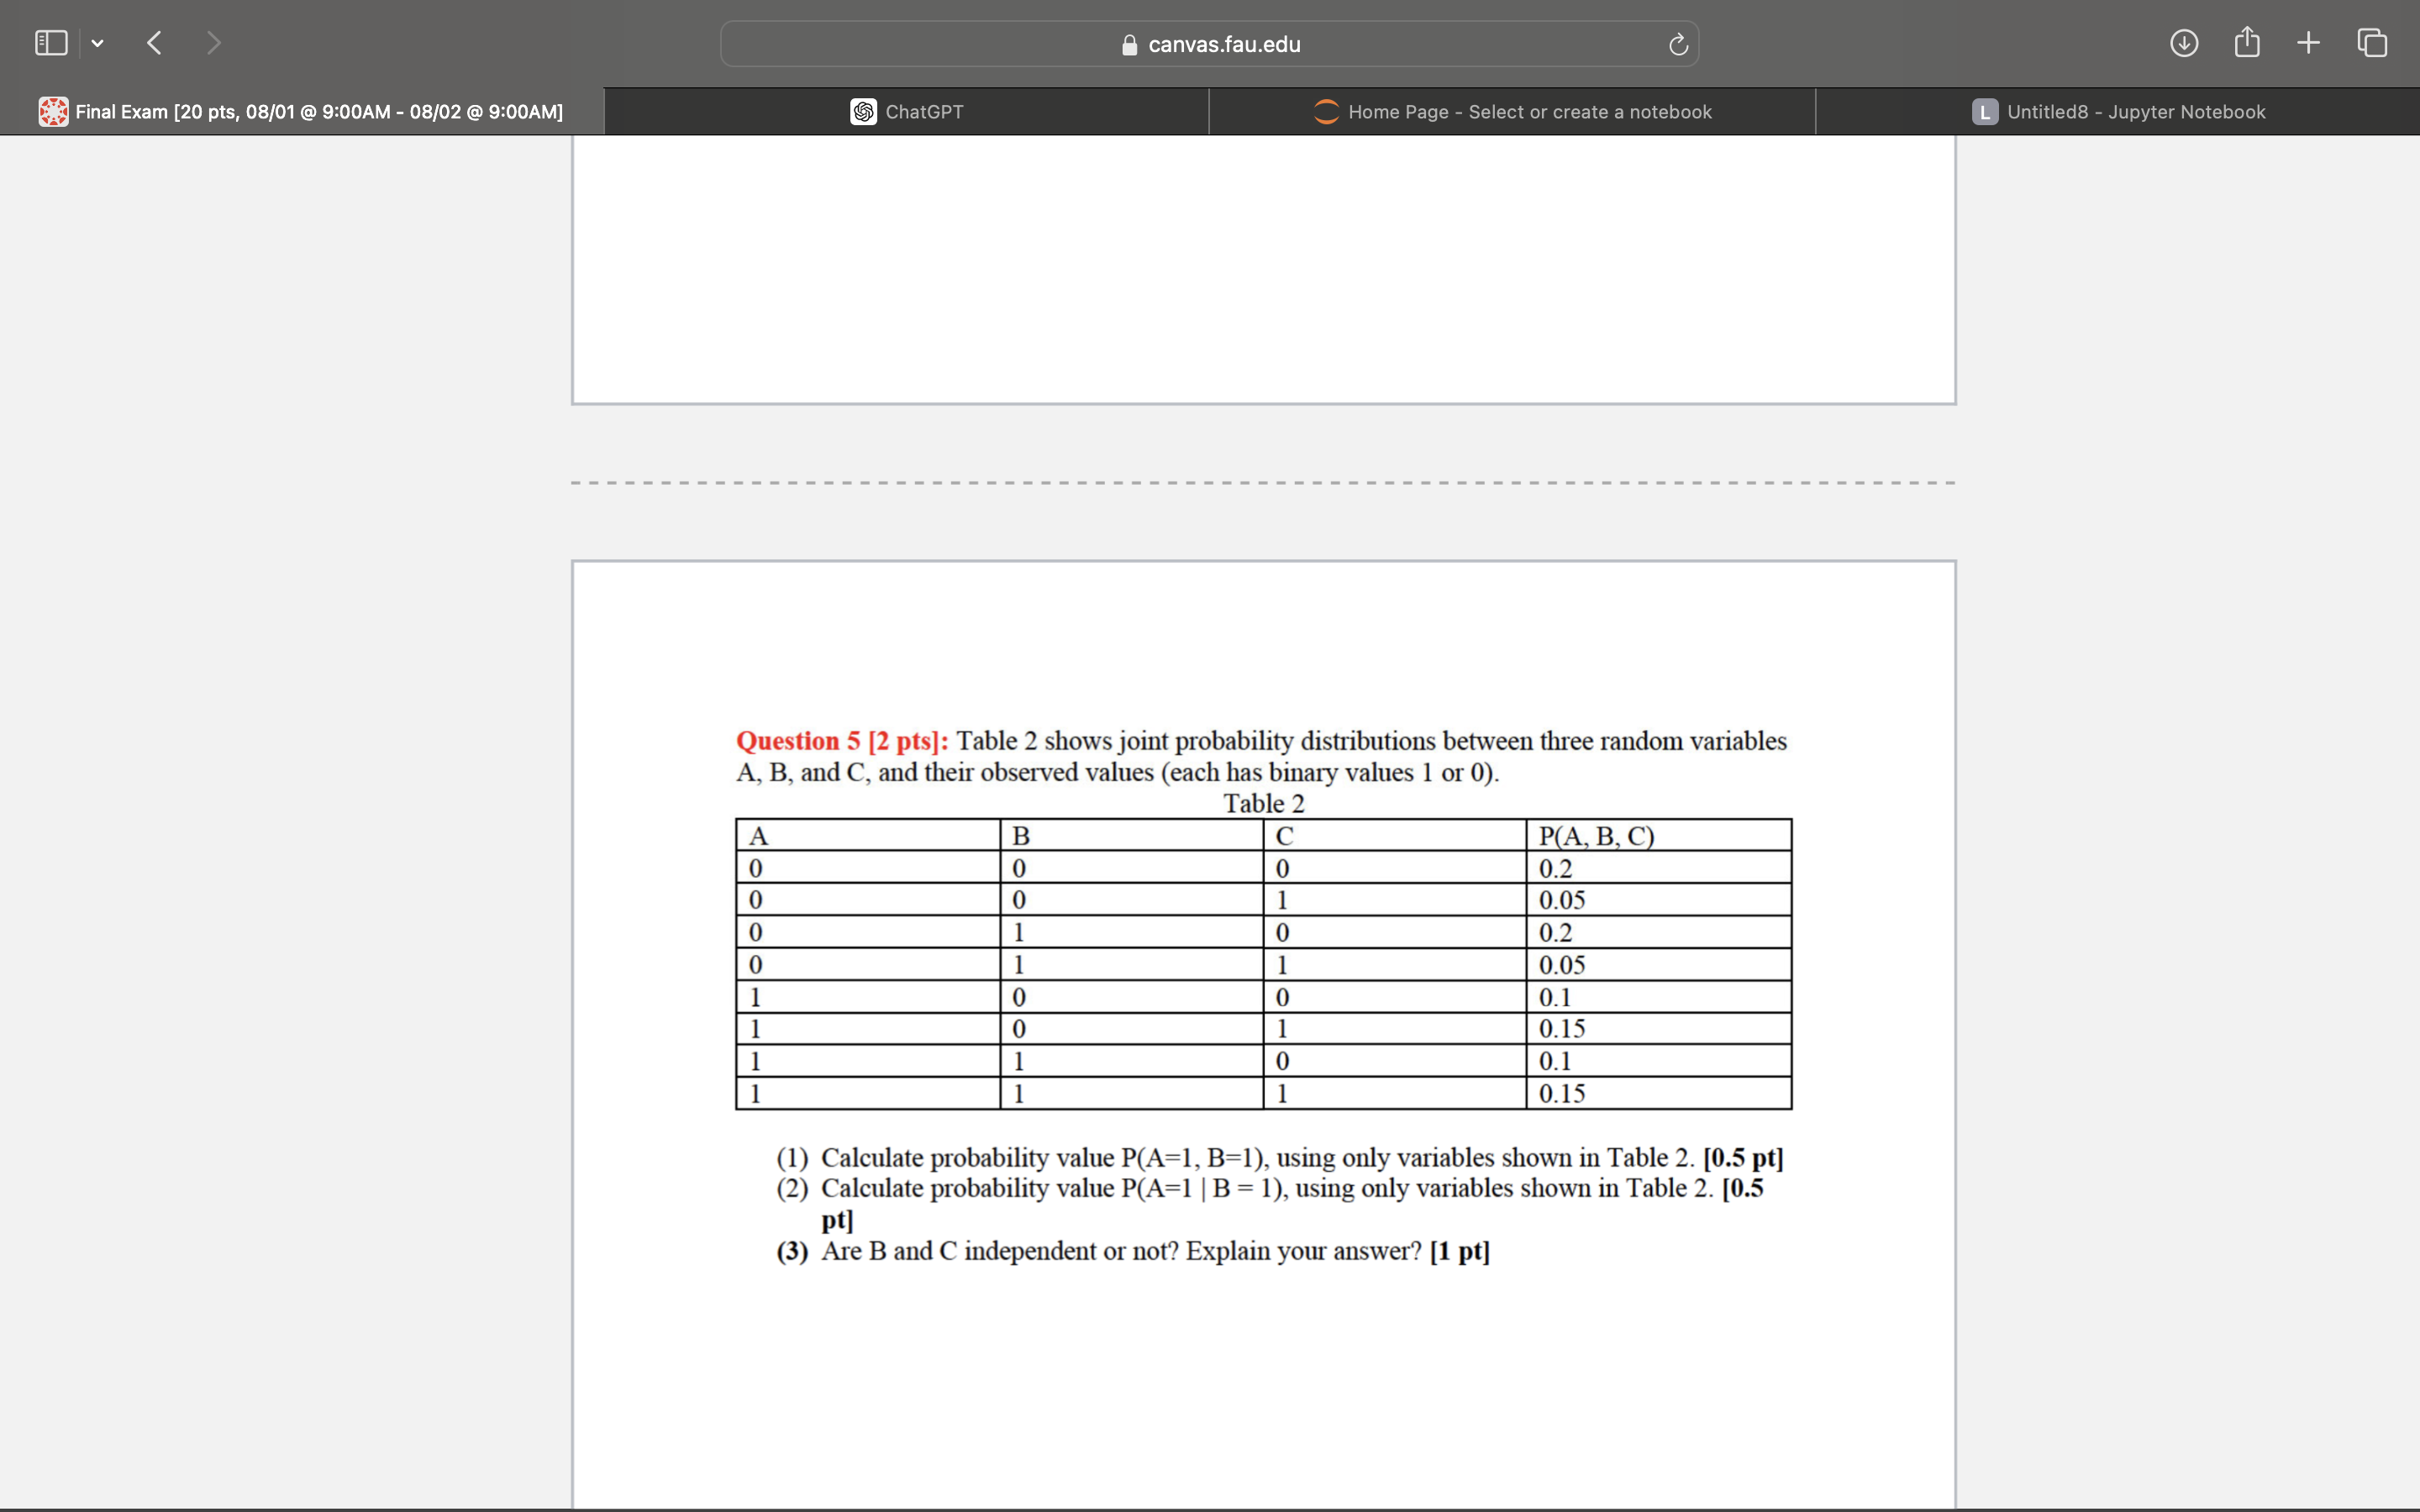
Task: Click sub-question (3) on B and C independence
Action: pyautogui.click(x=1133, y=1251)
